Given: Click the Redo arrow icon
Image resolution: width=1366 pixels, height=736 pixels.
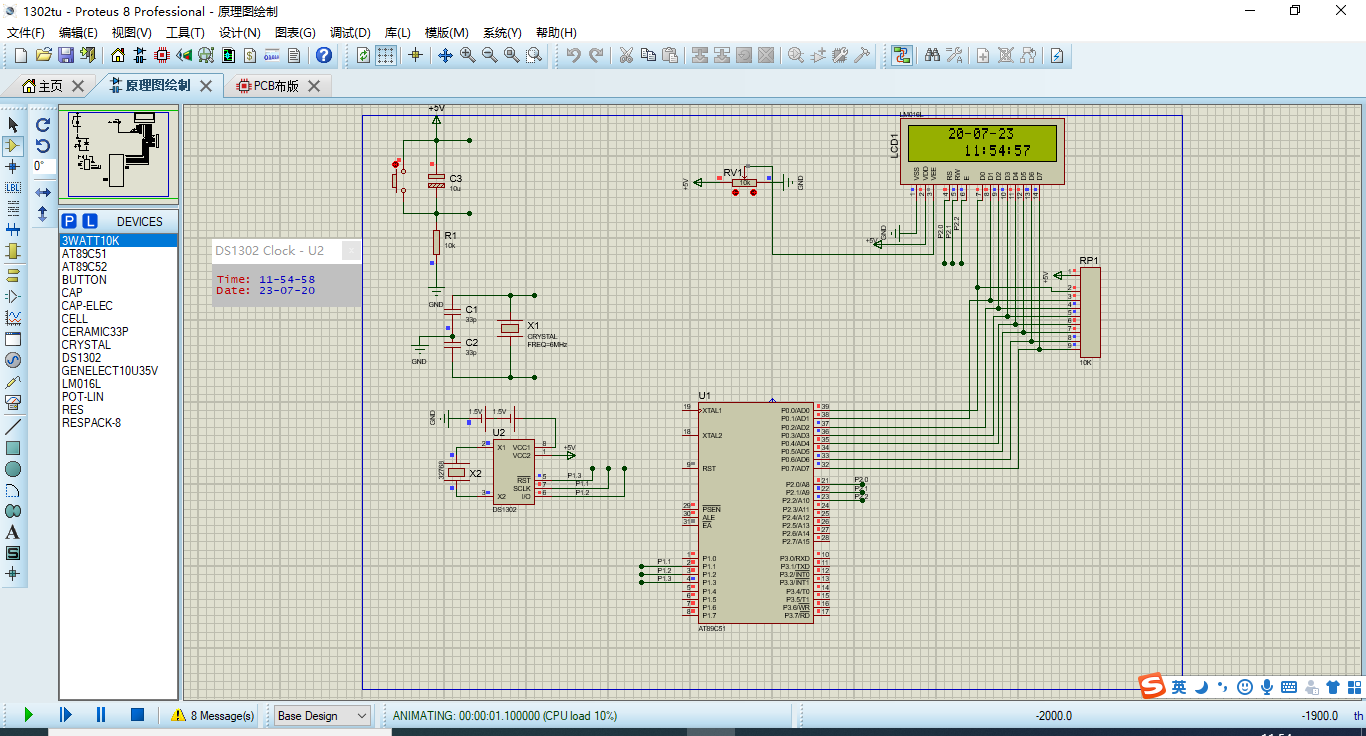Looking at the screenshot, I should (596, 55).
